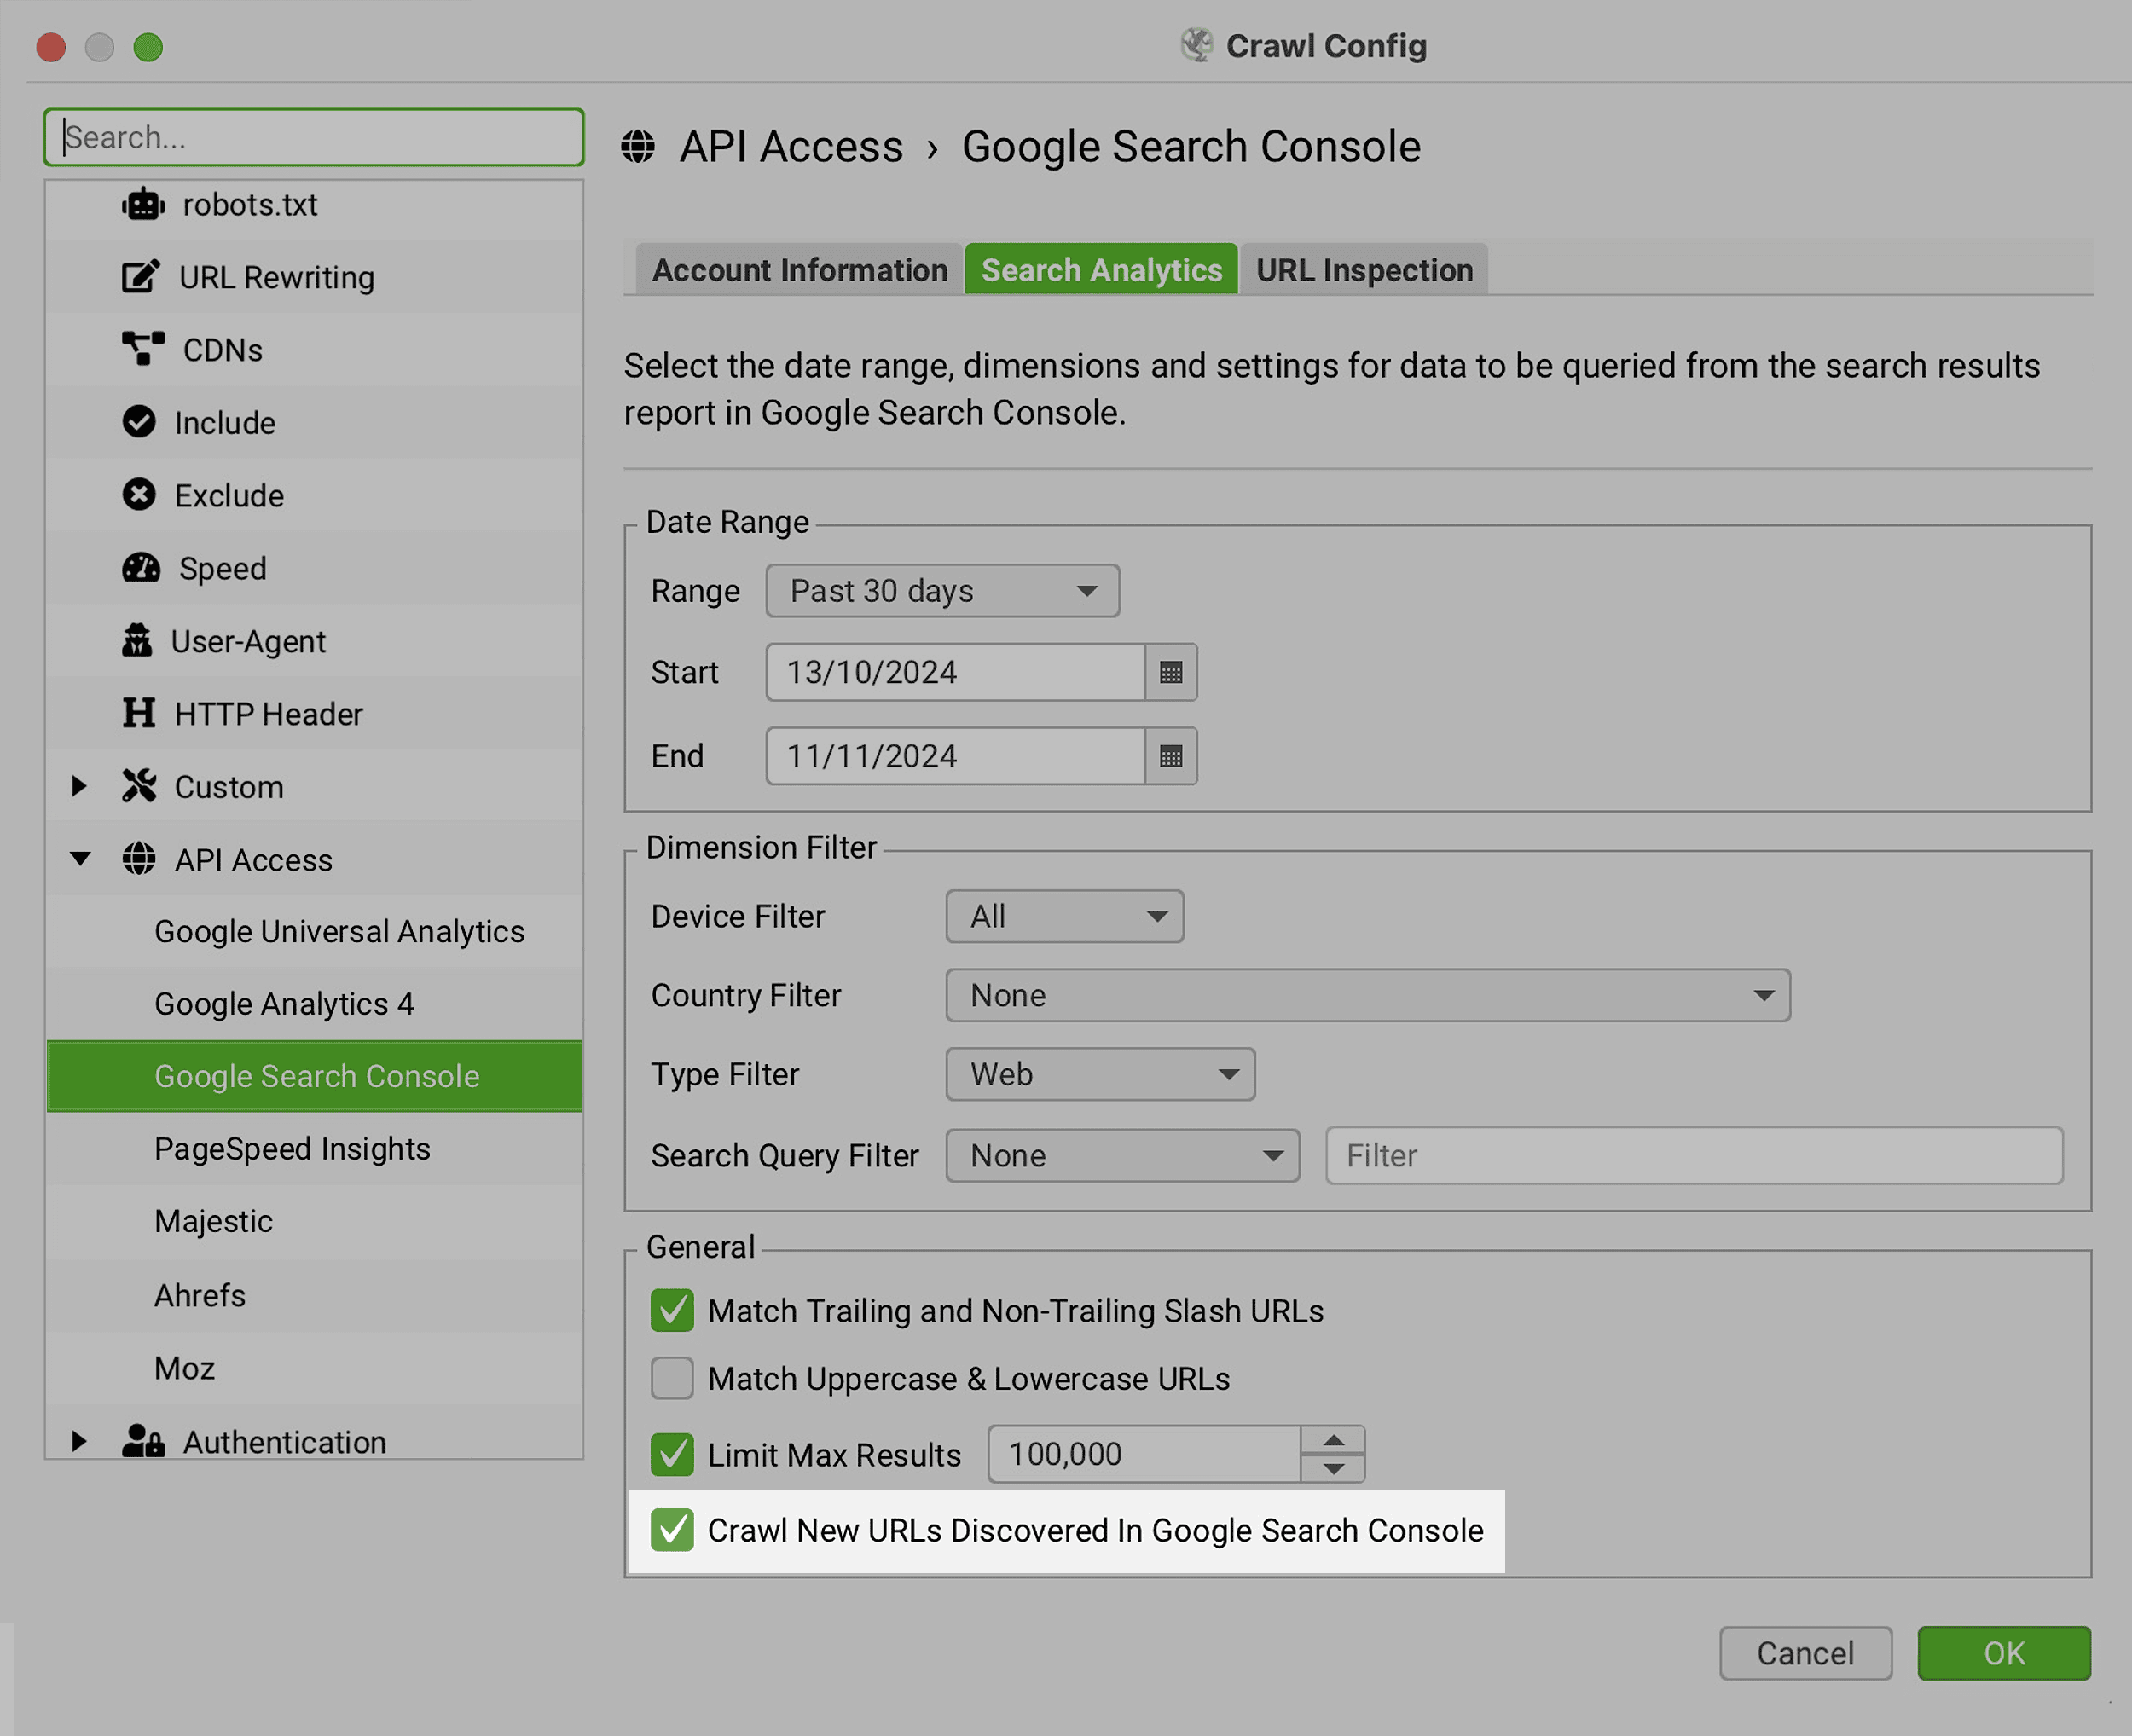2132x1736 pixels.
Task: Toggle the Limit Max Results checkbox
Action: pyautogui.click(x=672, y=1454)
